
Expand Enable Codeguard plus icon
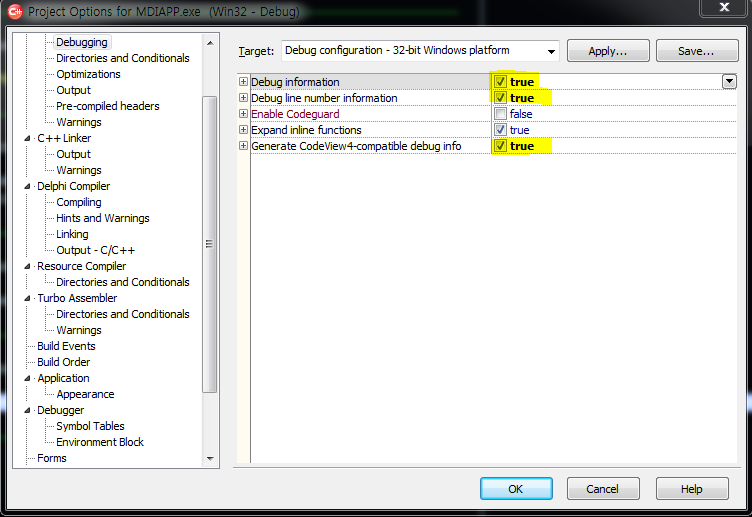coord(243,114)
